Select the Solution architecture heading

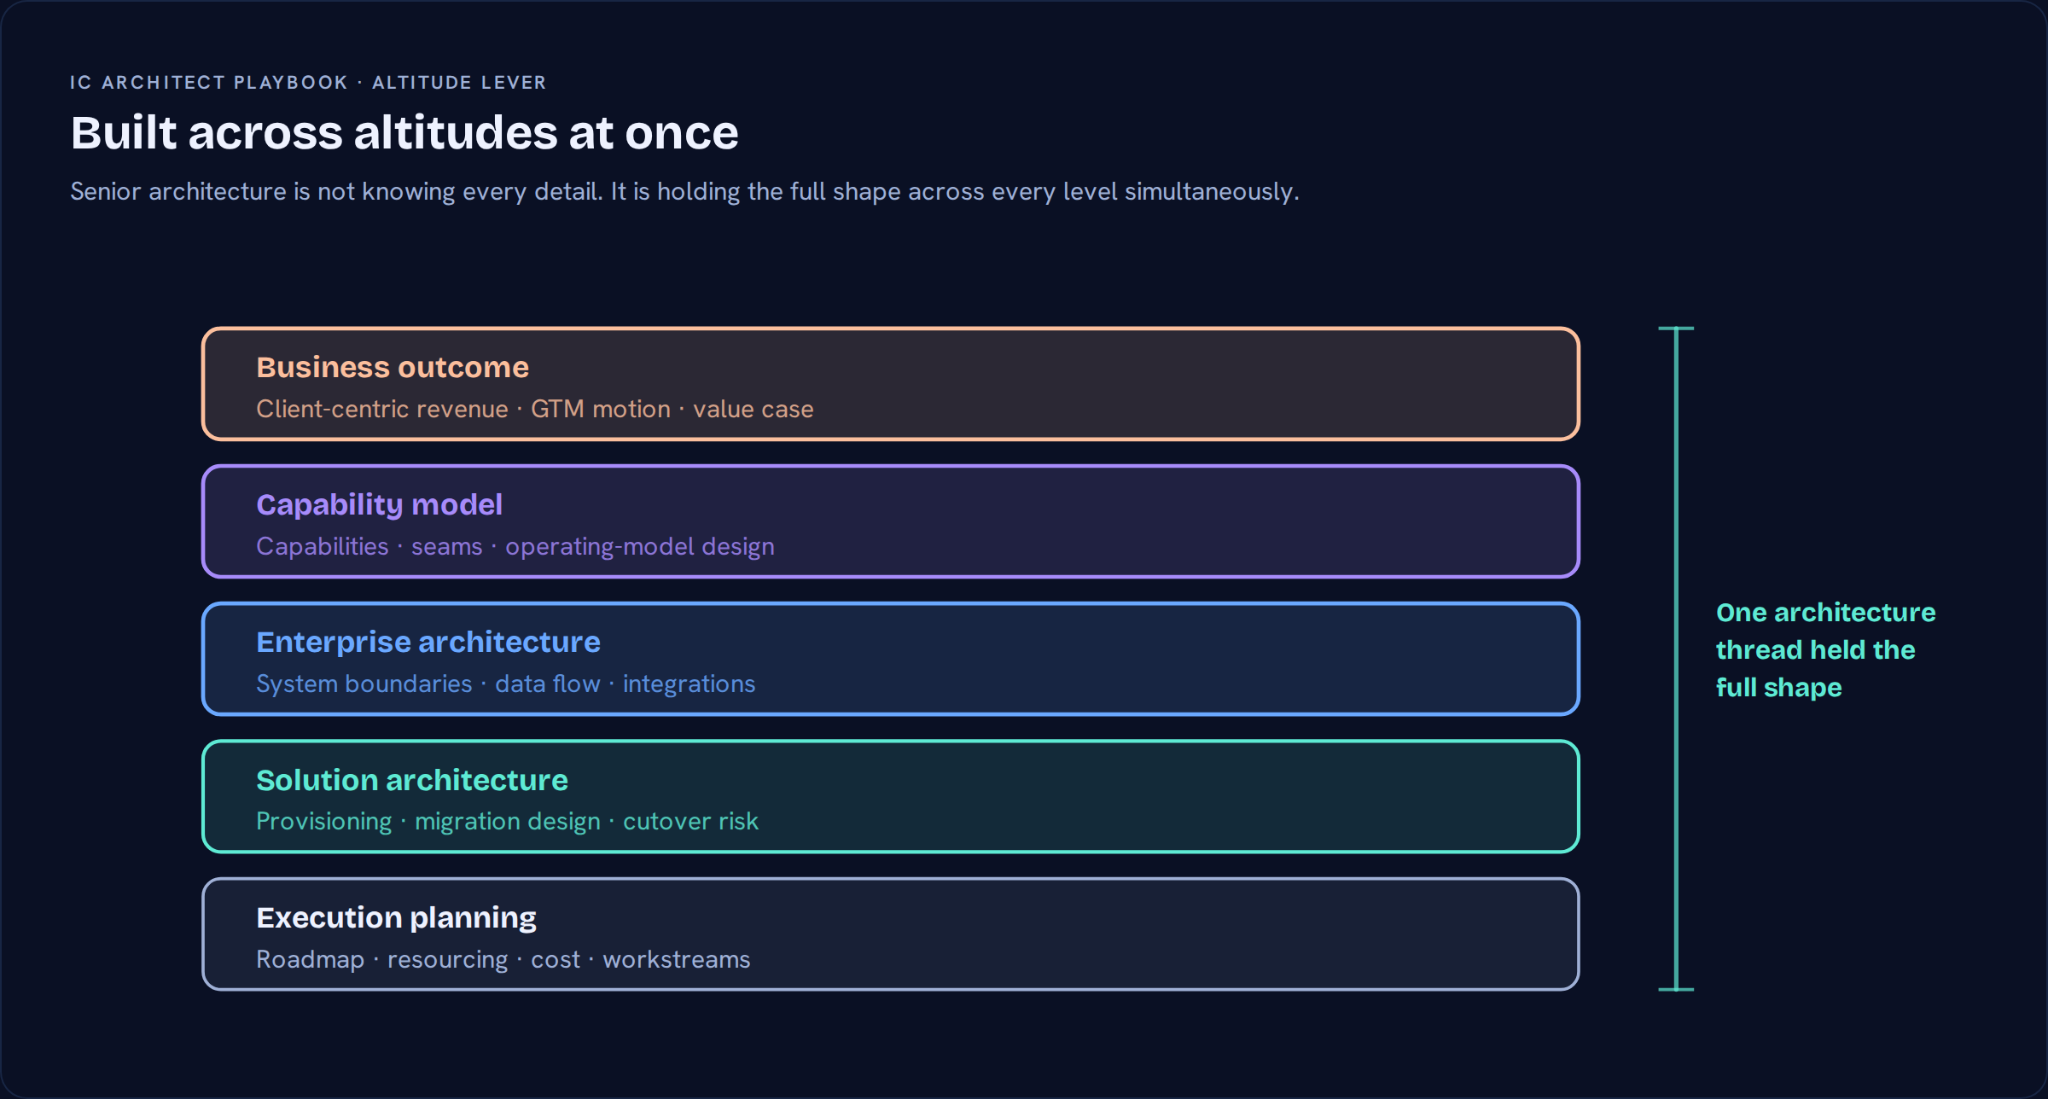[412, 780]
